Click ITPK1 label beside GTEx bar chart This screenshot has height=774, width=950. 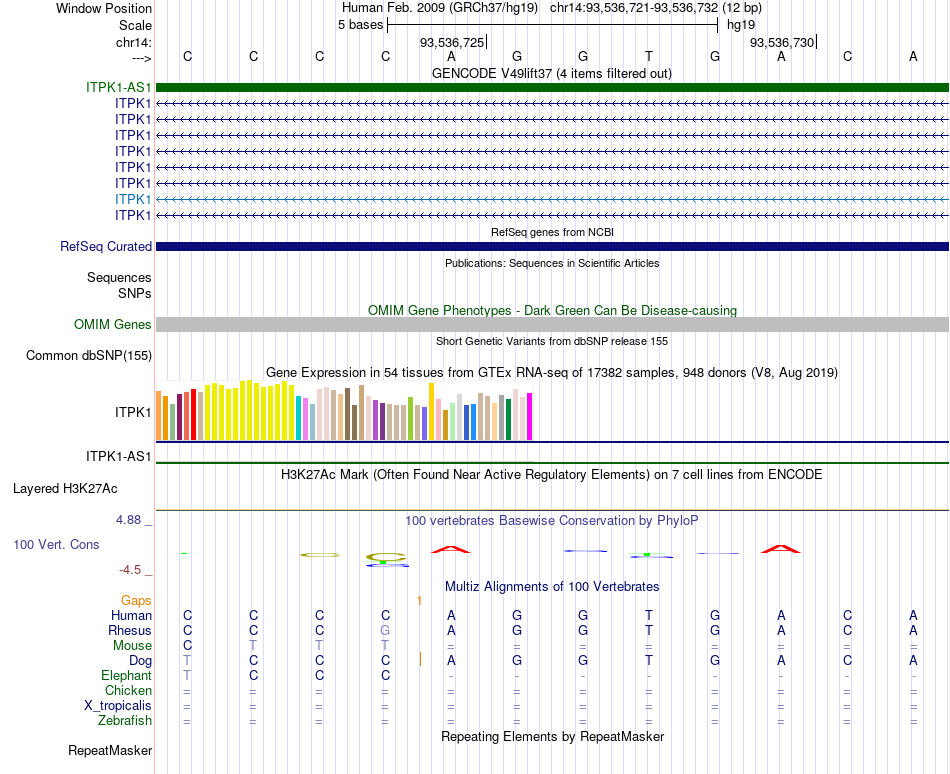tap(133, 412)
